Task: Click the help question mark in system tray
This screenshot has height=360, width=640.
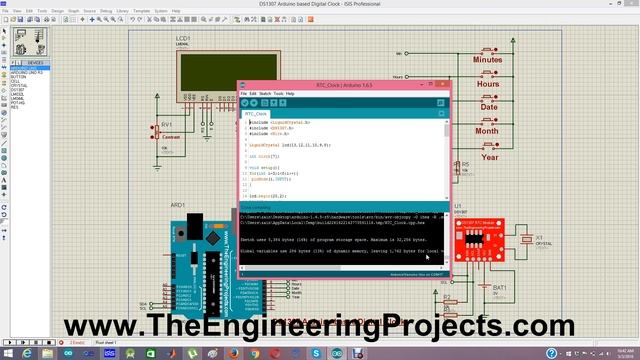Action: click(x=551, y=353)
